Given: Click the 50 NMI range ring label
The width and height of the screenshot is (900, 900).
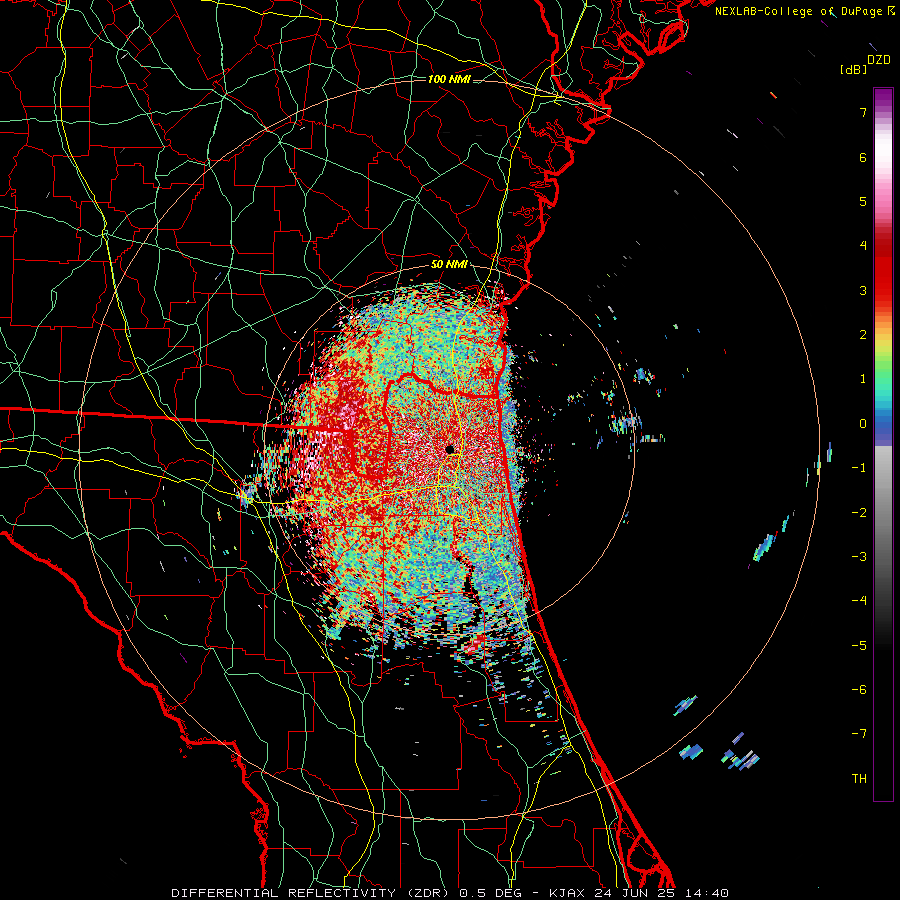Looking at the screenshot, I should click(449, 265).
